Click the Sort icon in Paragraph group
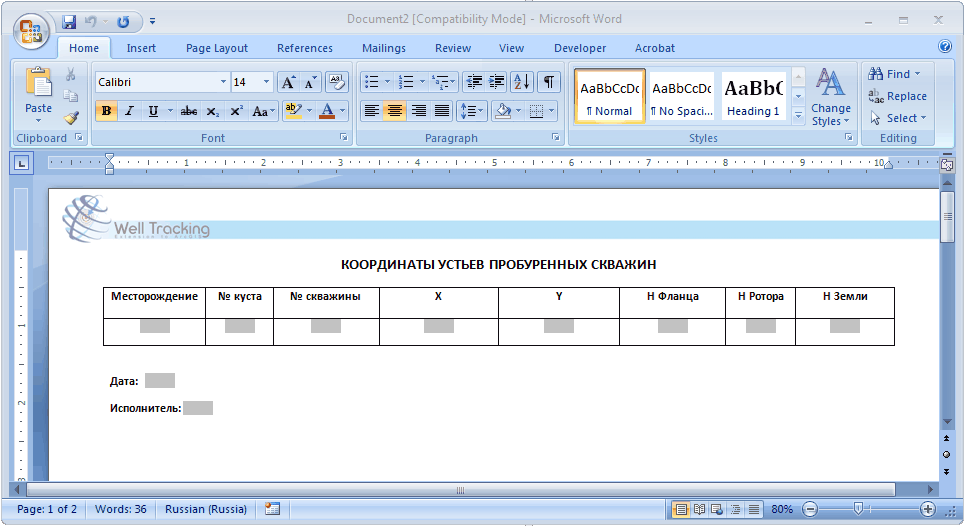The width and height of the screenshot is (965, 526). (522, 82)
